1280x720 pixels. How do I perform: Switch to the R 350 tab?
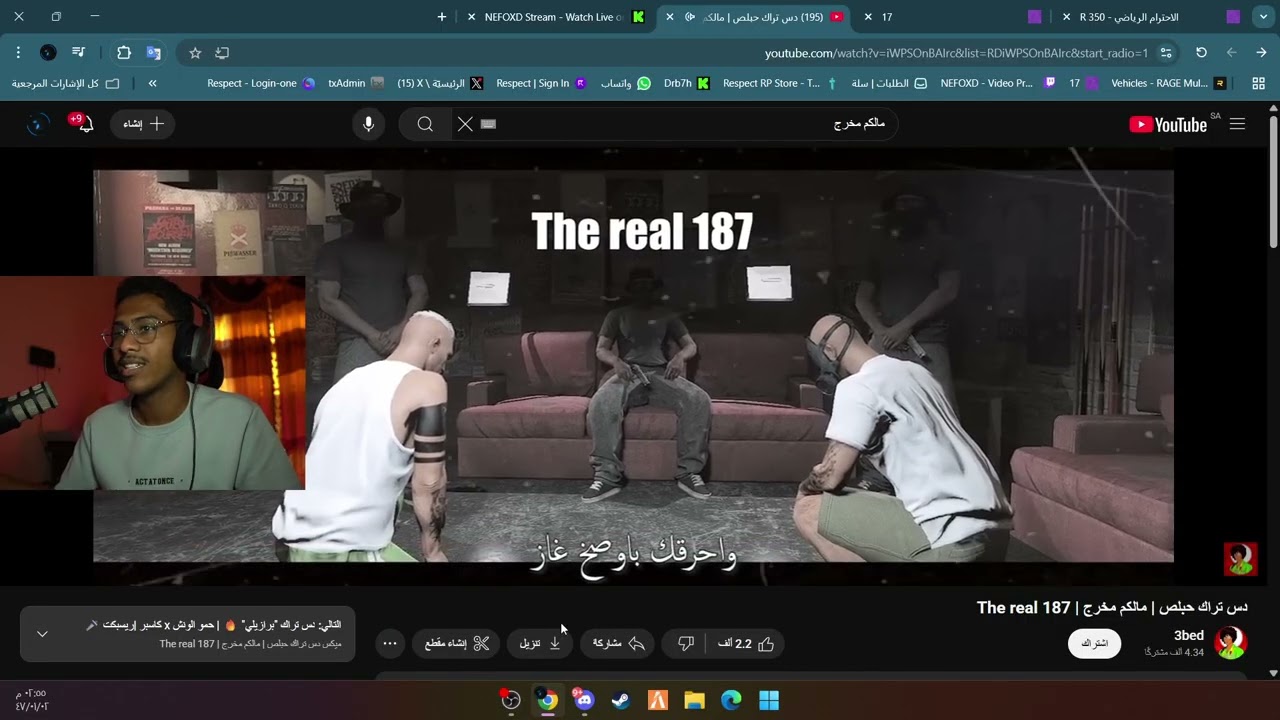click(x=1151, y=17)
